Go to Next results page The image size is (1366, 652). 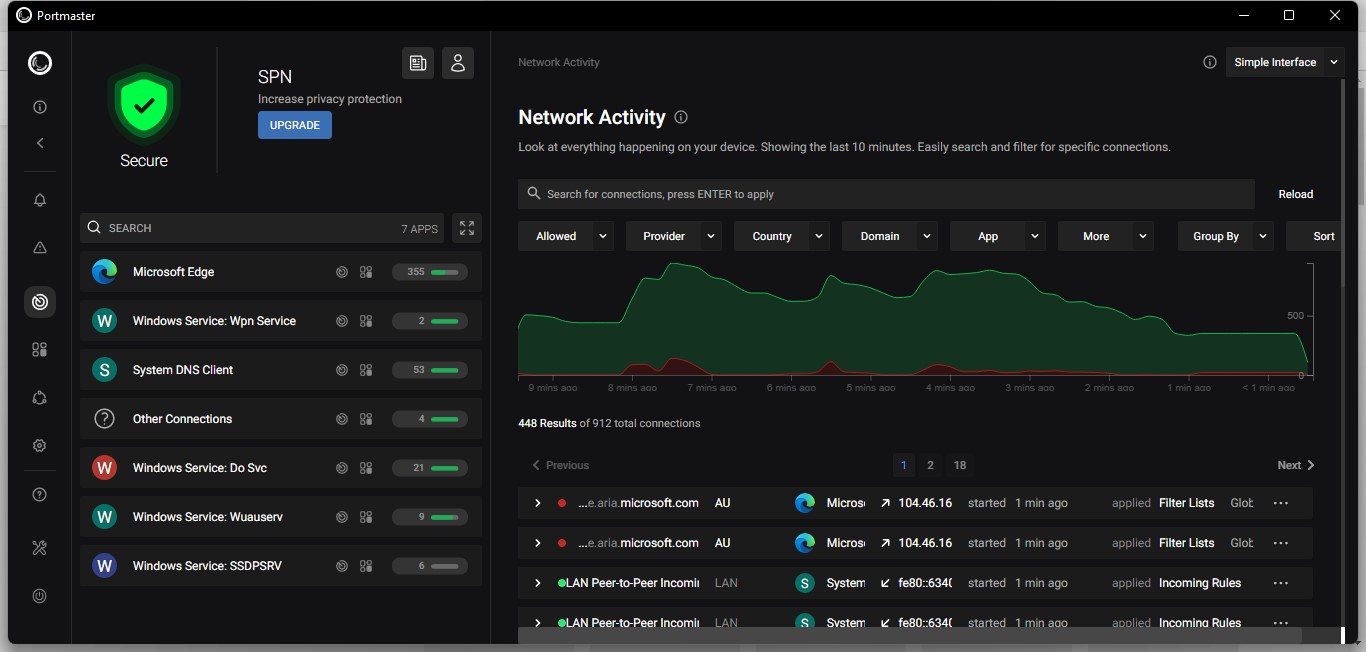click(1296, 465)
